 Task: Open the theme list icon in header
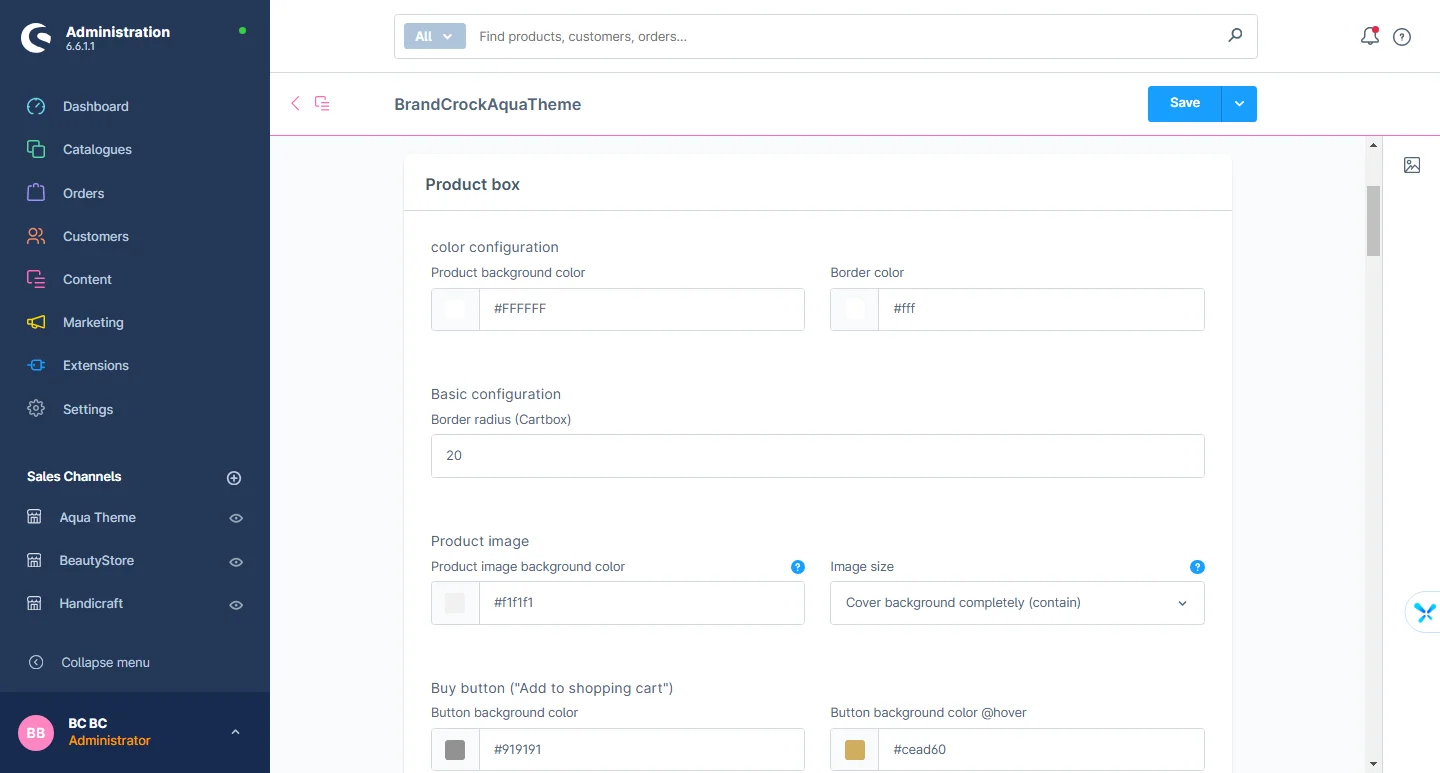[322, 103]
